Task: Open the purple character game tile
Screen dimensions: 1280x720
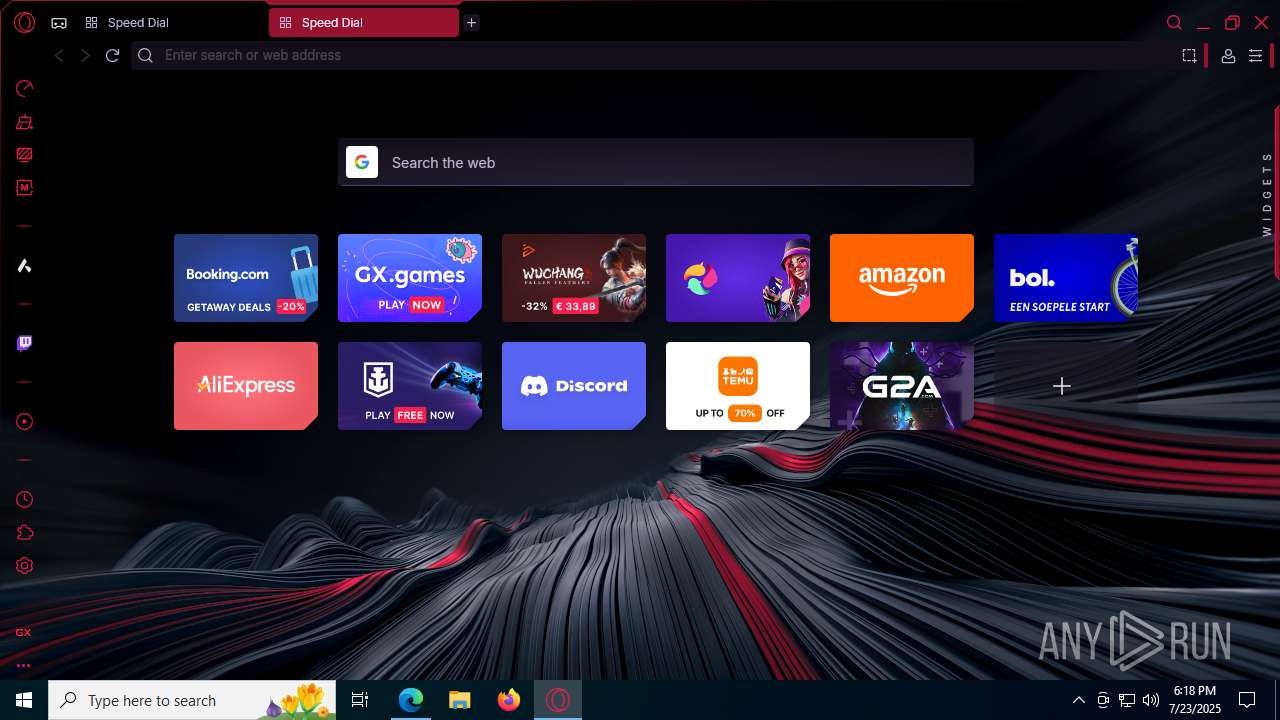Action: (738, 278)
